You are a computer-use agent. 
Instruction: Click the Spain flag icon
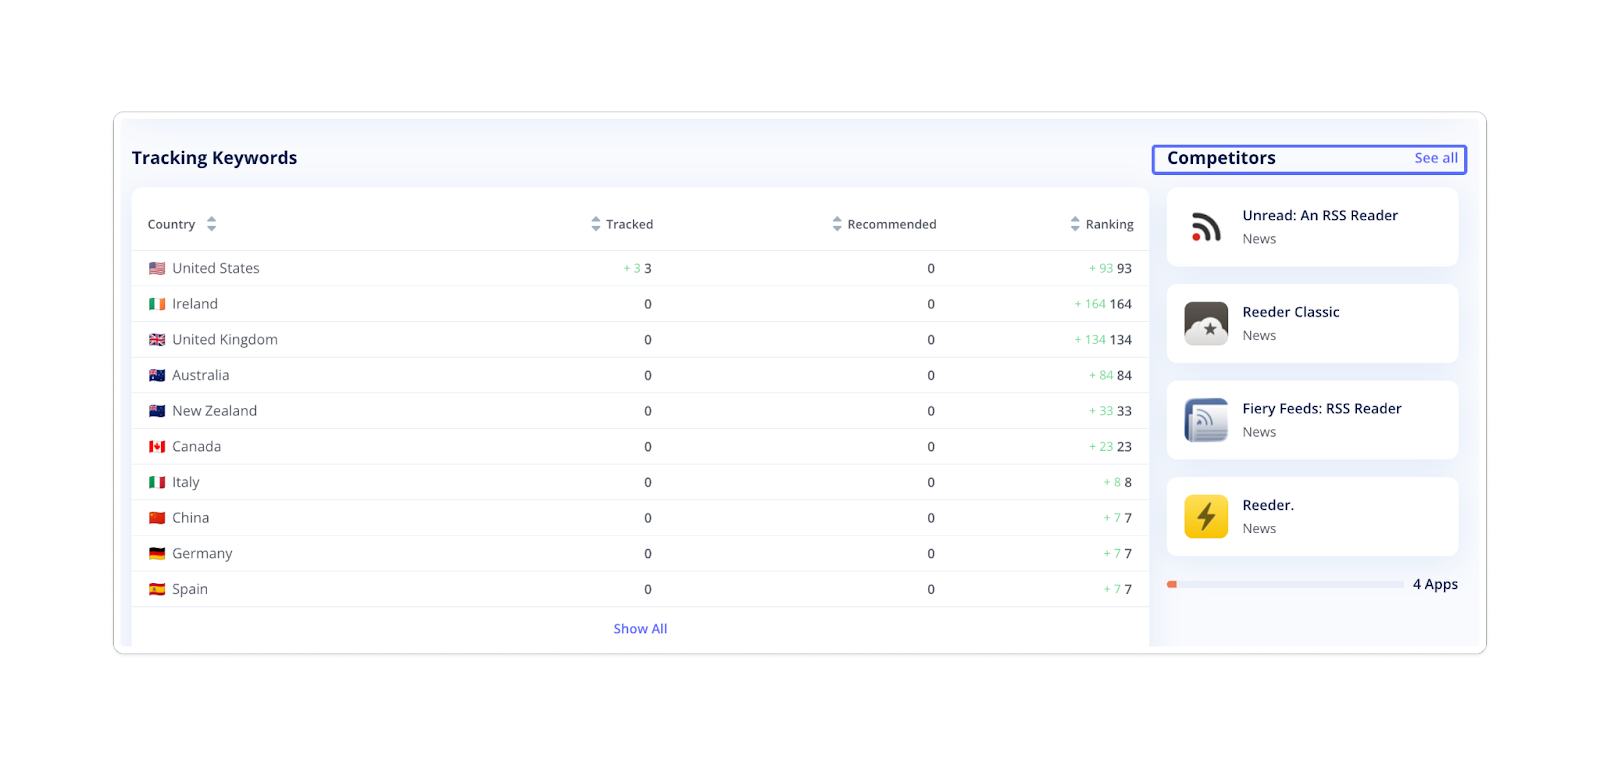[157, 589]
